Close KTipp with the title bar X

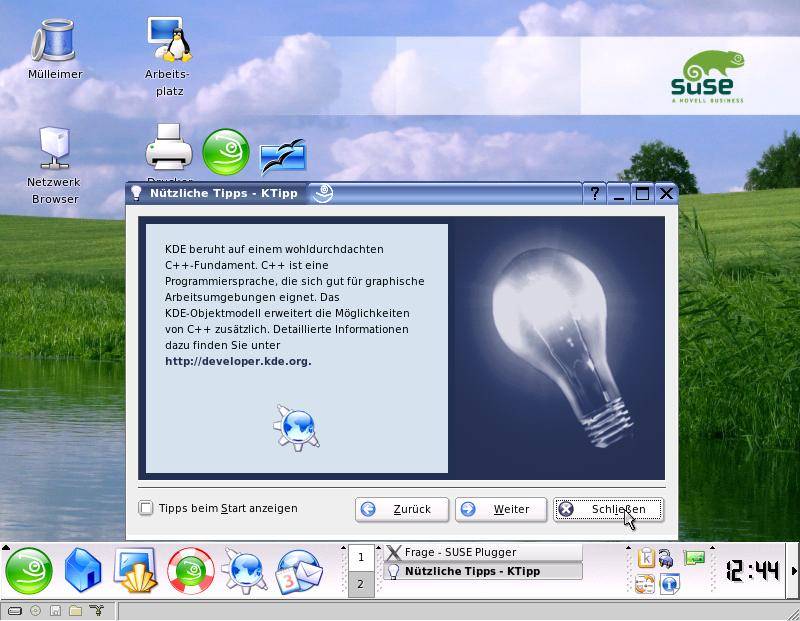click(666, 193)
